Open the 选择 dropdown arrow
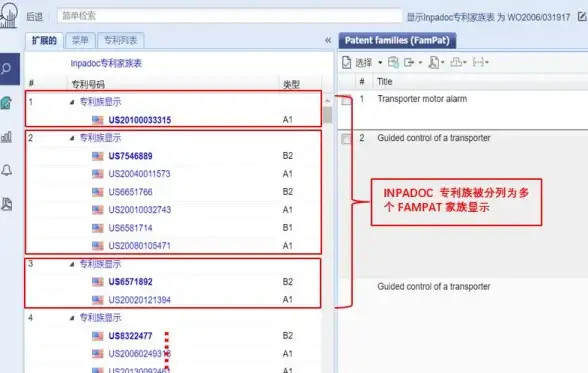588x373 pixels. (x=380, y=63)
